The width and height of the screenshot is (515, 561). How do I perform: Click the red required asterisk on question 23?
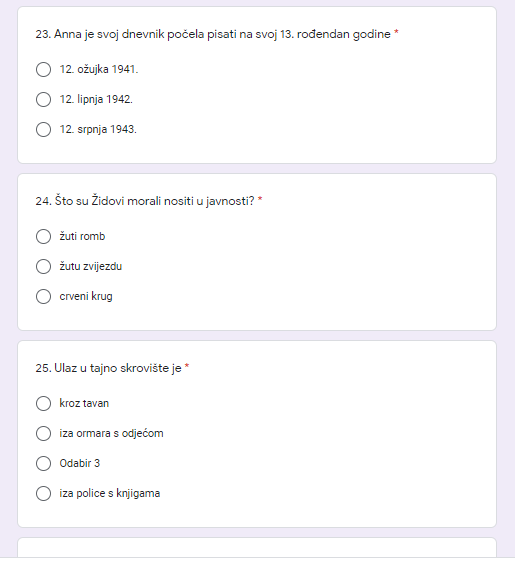(x=396, y=32)
